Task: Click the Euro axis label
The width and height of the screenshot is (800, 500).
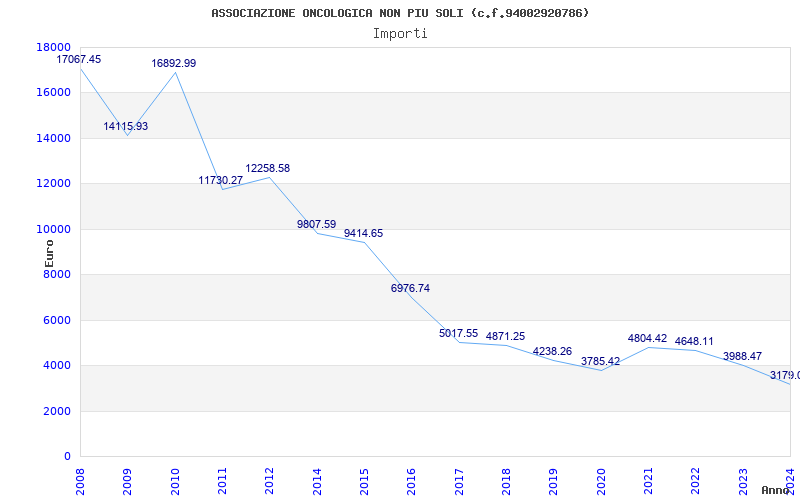Action: click(x=49, y=253)
